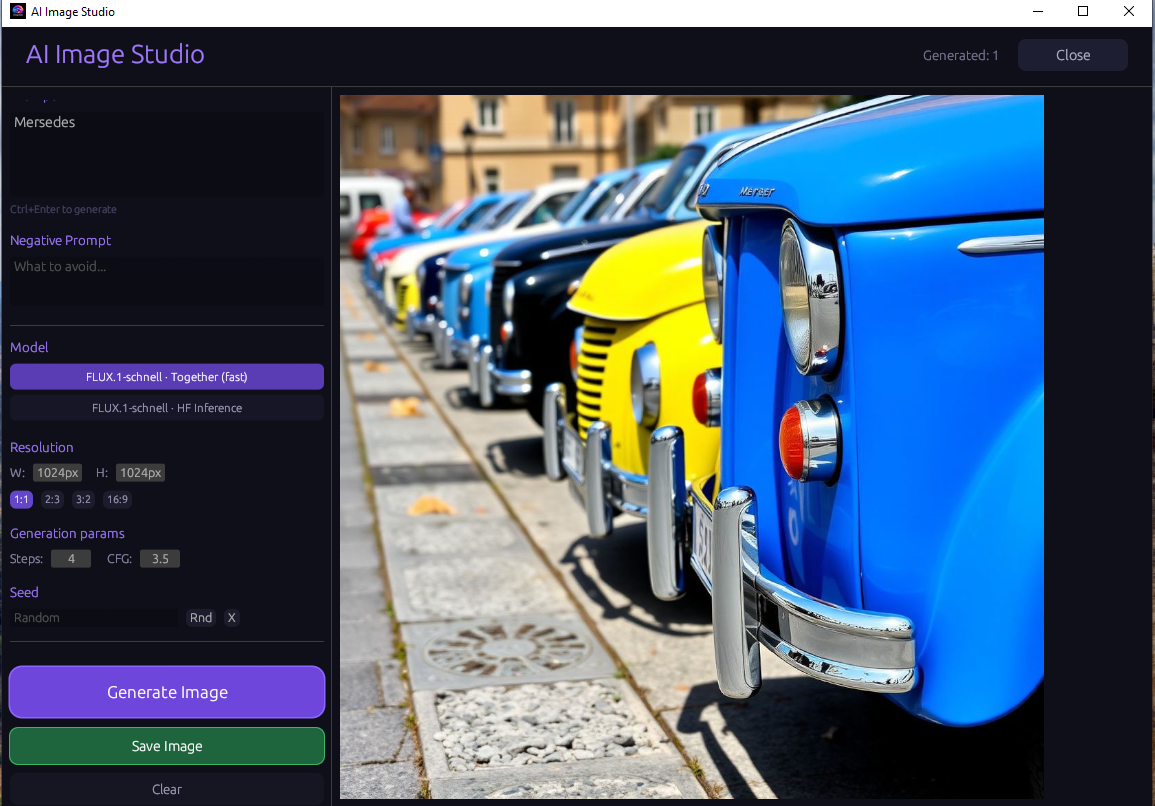Click the Close button in the header
This screenshot has width=1155, height=806.
click(1072, 55)
